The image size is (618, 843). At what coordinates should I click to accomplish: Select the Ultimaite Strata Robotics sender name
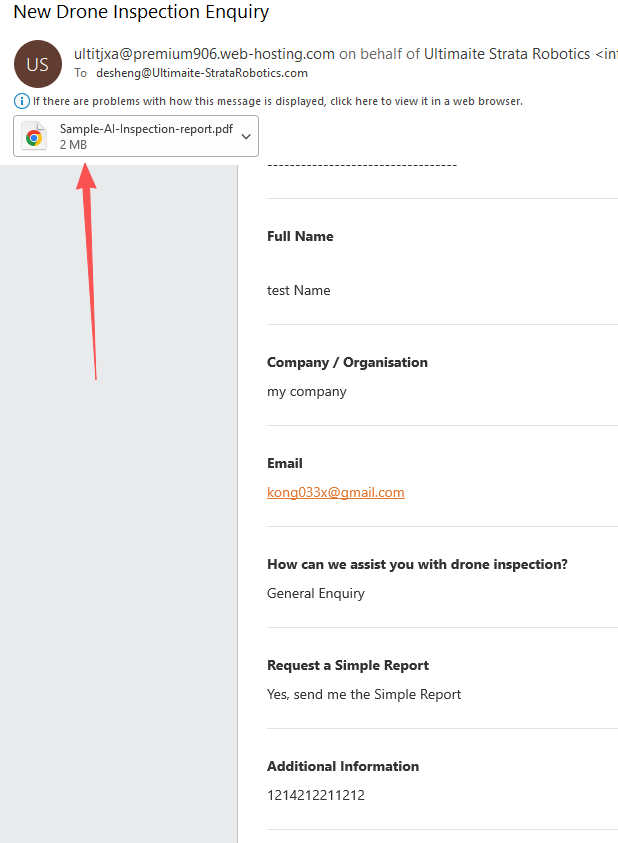[507, 54]
